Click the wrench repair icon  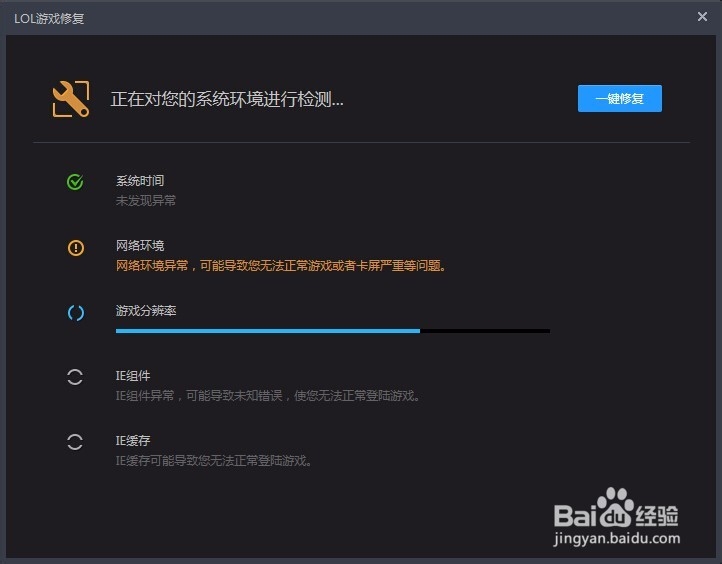70,99
